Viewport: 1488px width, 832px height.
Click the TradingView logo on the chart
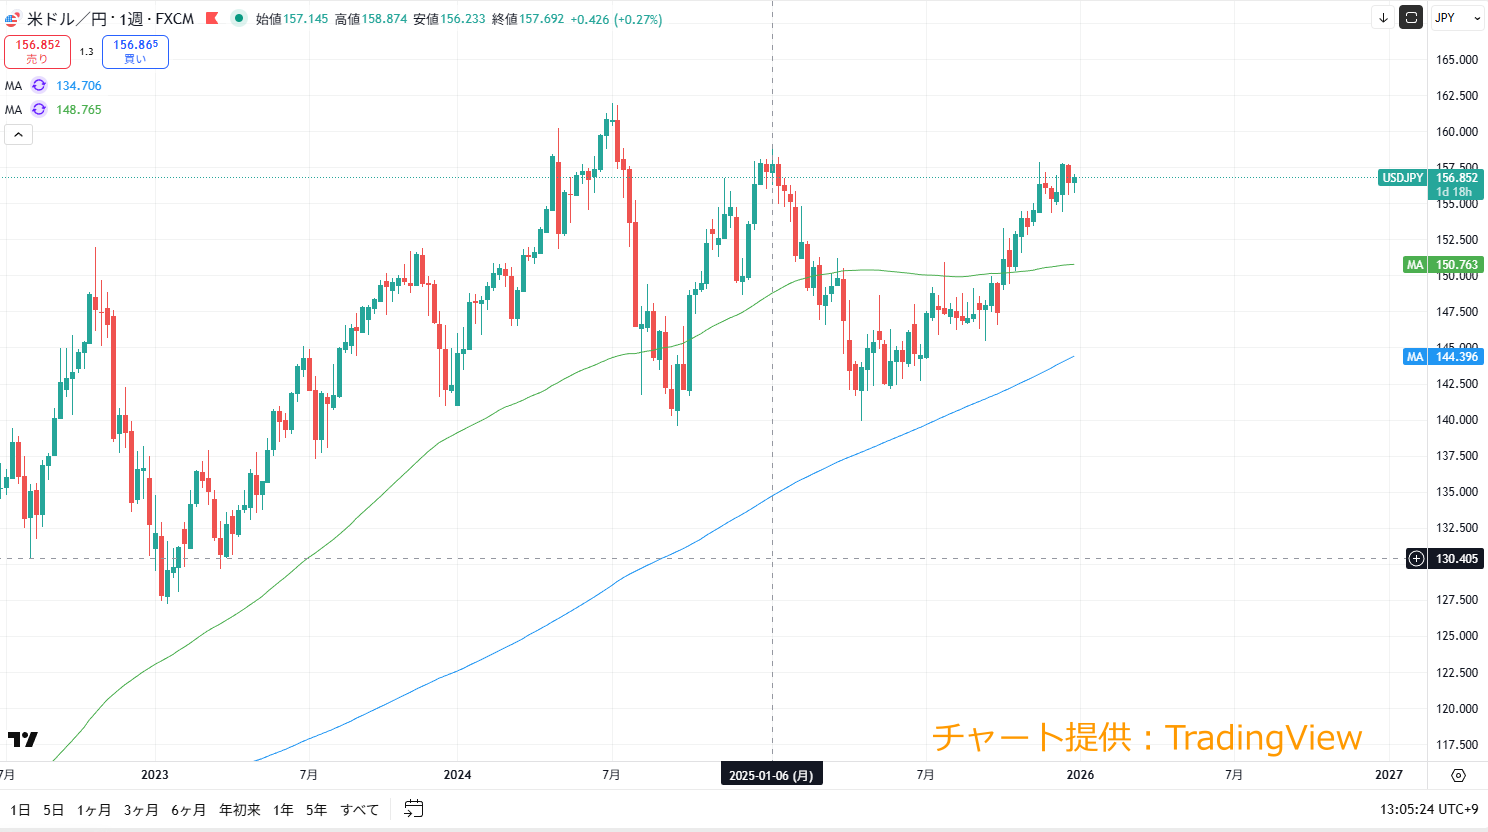click(22, 739)
